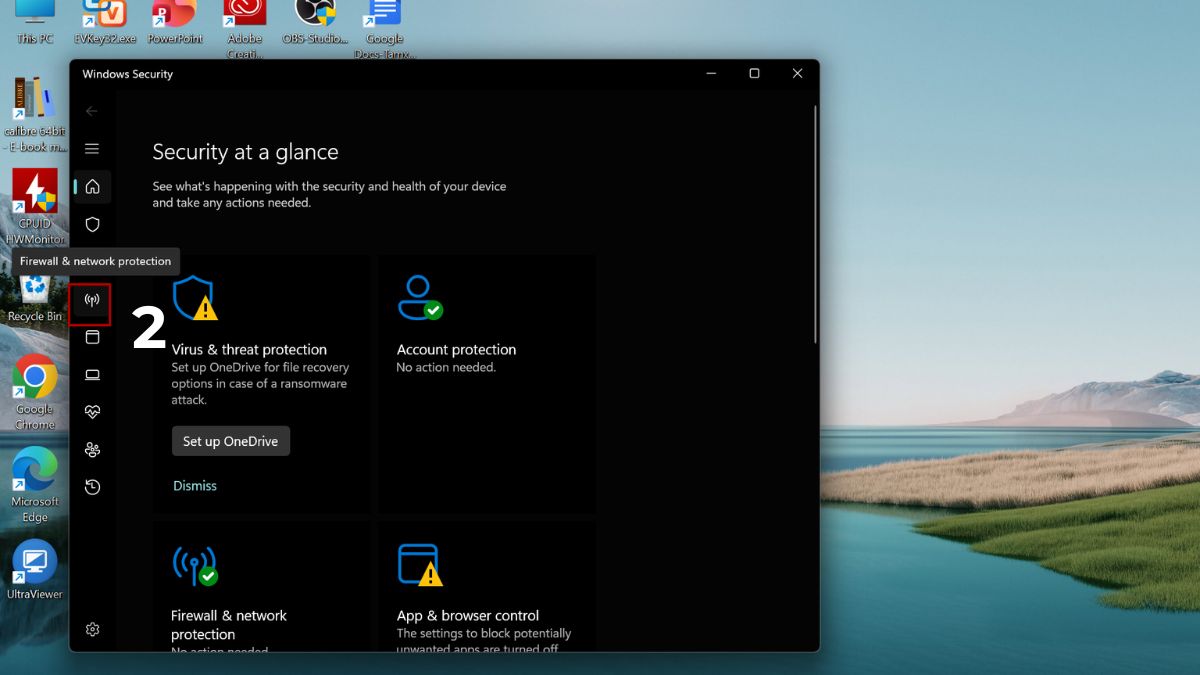Open Family options sidebar icon
This screenshot has width=1200, height=675.
click(x=92, y=450)
